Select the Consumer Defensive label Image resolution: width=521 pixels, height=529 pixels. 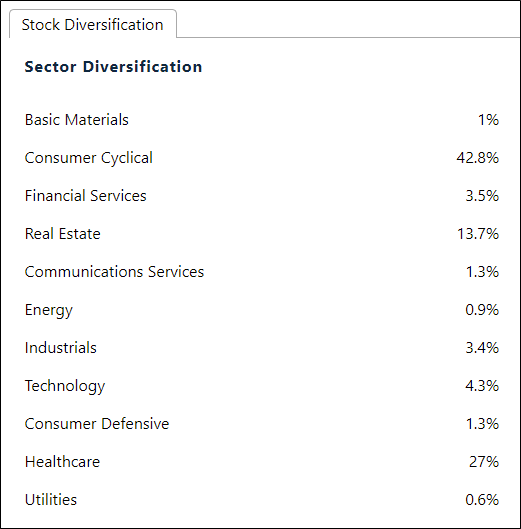[x=97, y=424]
